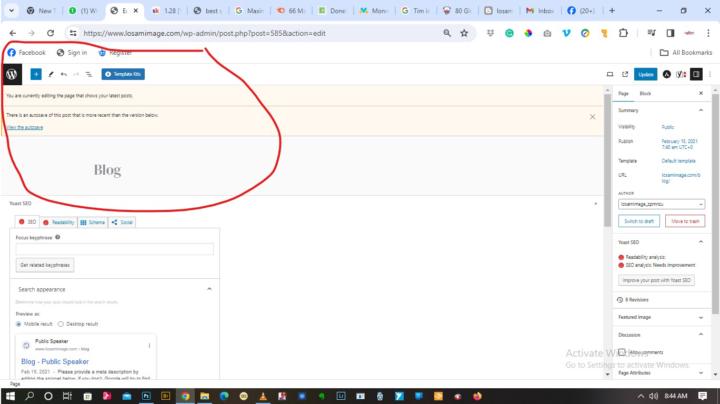The image size is (720, 404).
Task: Open the snippet preview three-dots icon
Action: coord(149,345)
